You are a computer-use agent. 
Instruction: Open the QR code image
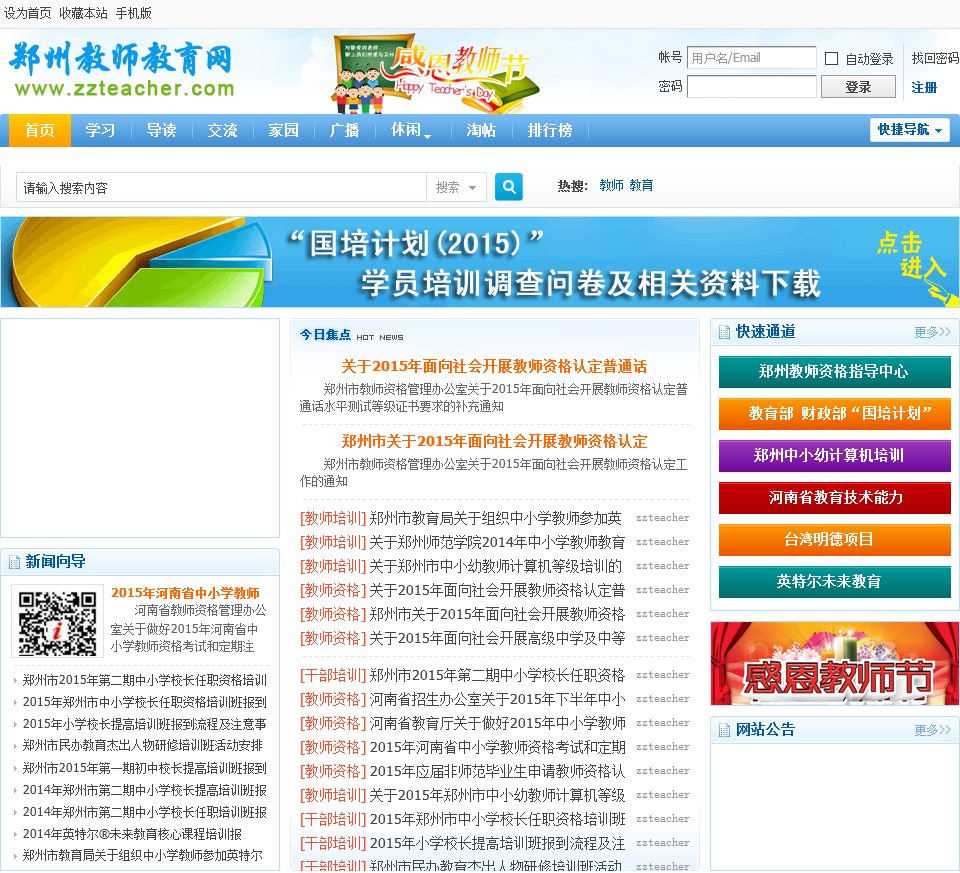tap(57, 622)
